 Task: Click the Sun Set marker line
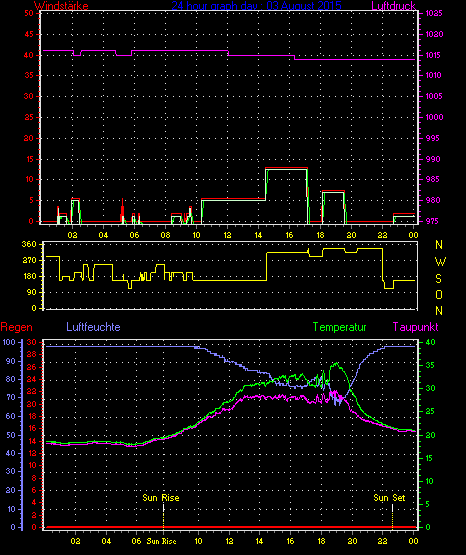392,516
